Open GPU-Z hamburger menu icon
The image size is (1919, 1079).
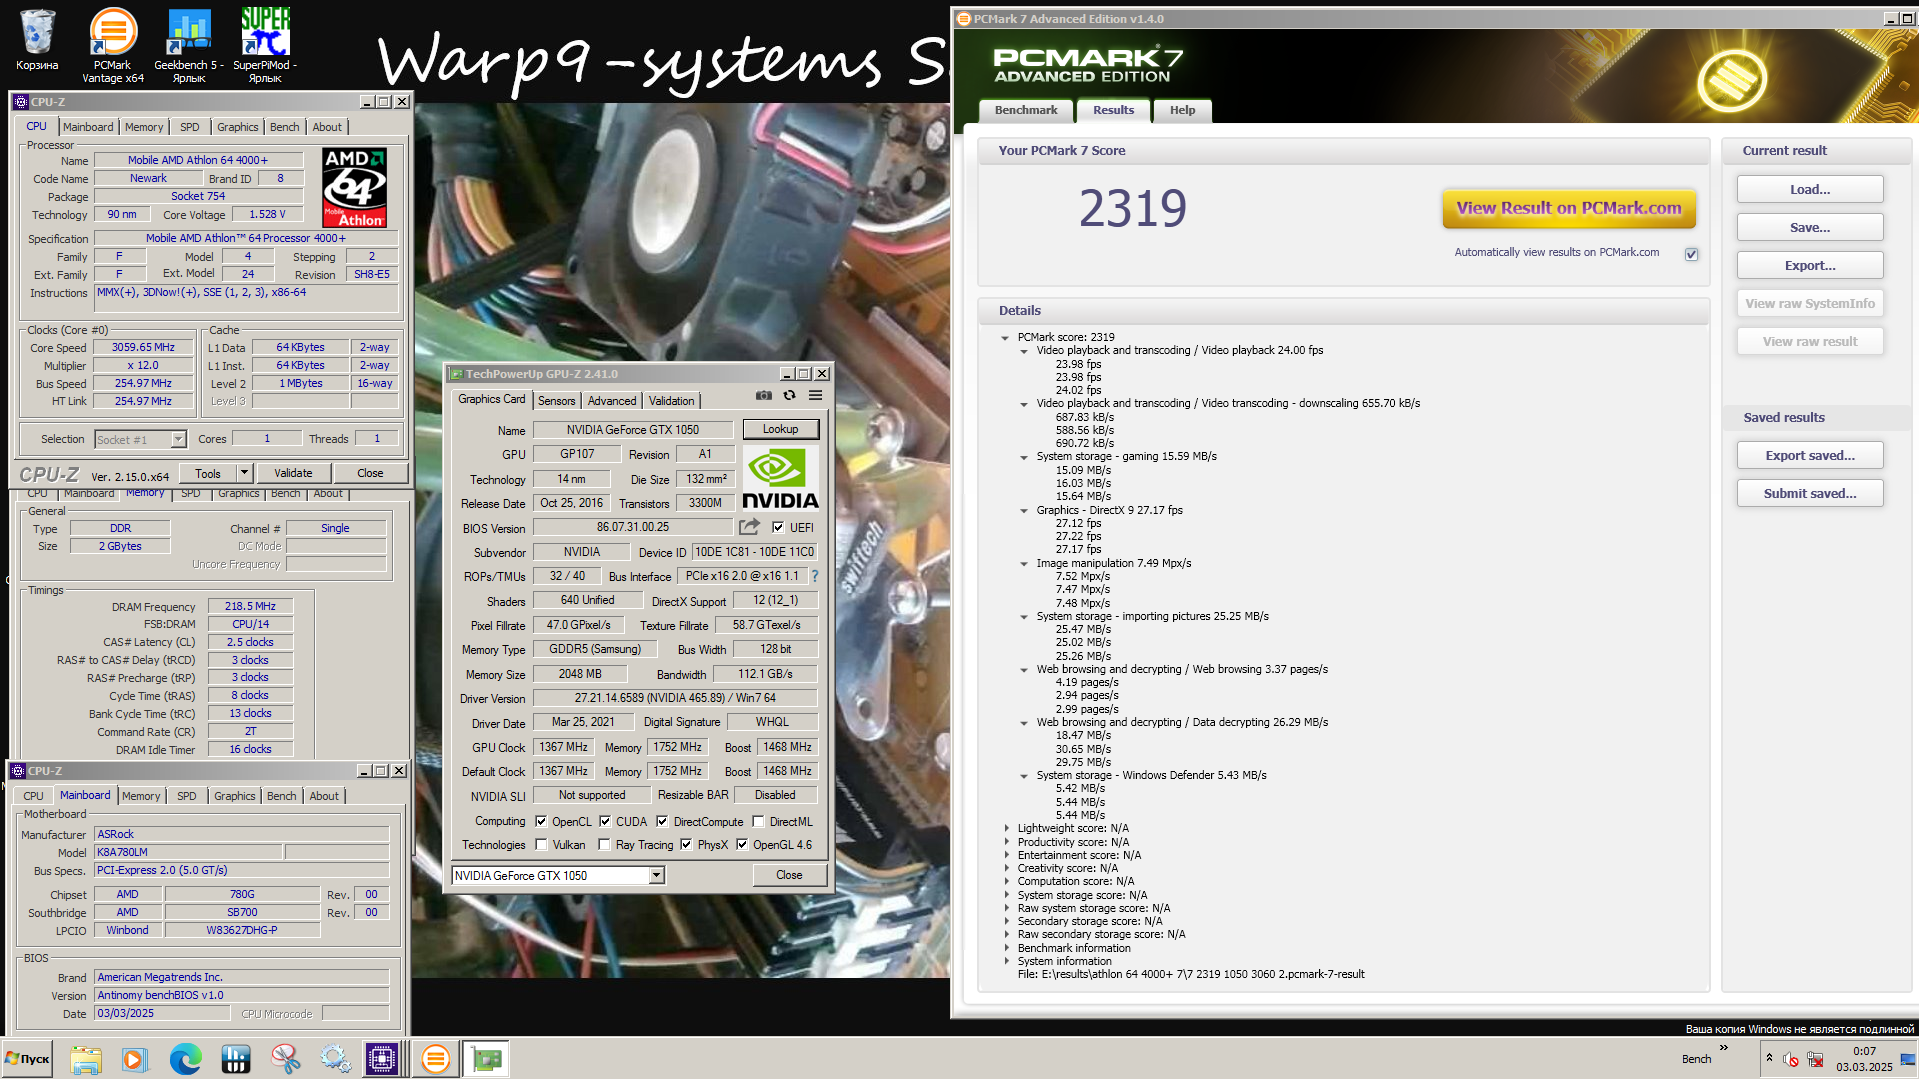tap(815, 396)
